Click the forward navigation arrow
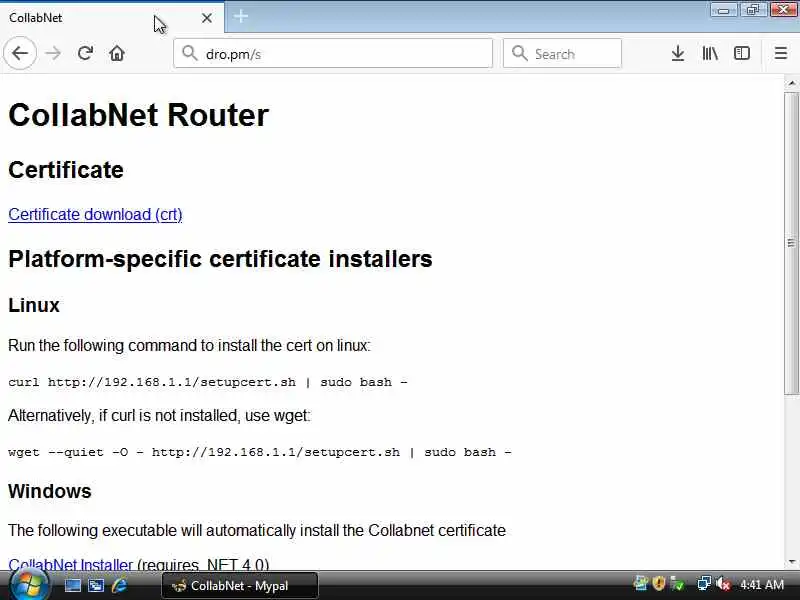The width and height of the screenshot is (800, 600). 53,53
